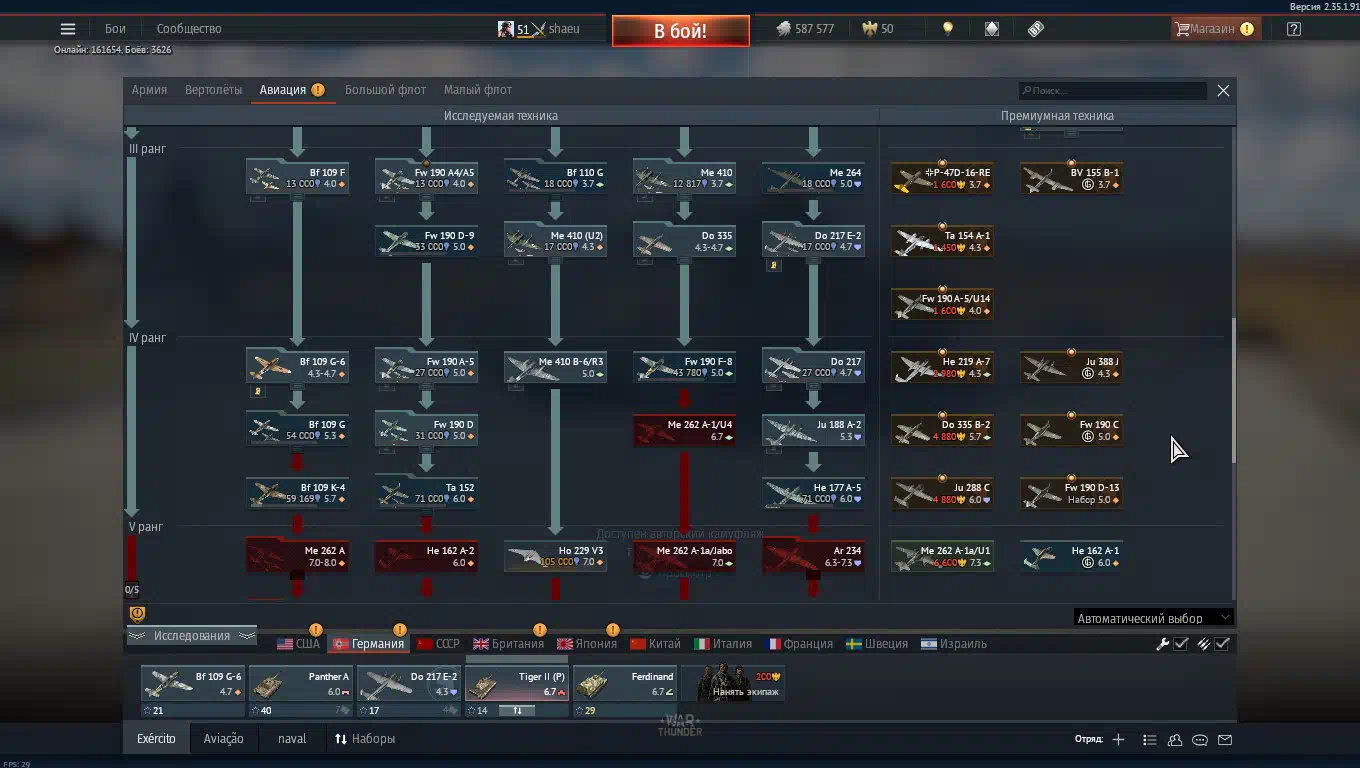Select the Bf 109 F aircraft card

coord(298,178)
